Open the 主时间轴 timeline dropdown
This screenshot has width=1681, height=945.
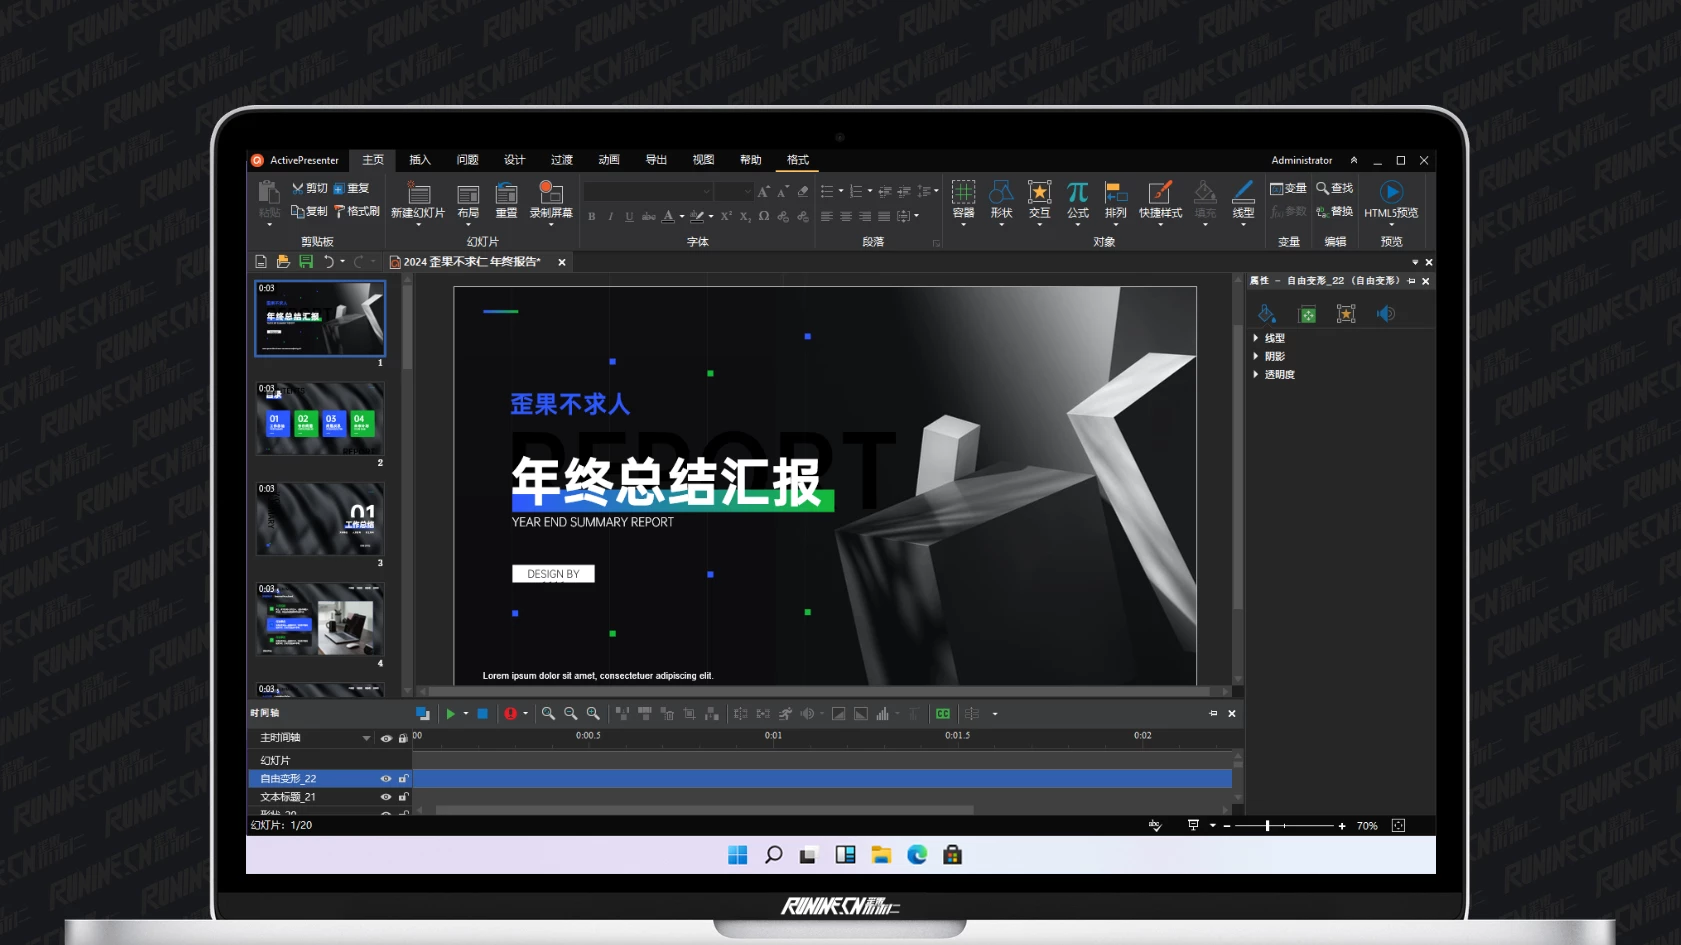366,738
